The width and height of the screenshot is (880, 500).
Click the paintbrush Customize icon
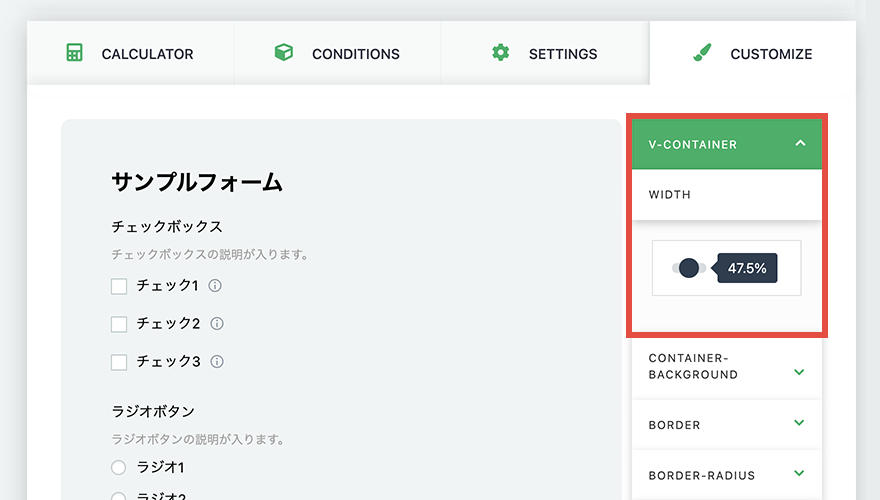[x=702, y=53]
